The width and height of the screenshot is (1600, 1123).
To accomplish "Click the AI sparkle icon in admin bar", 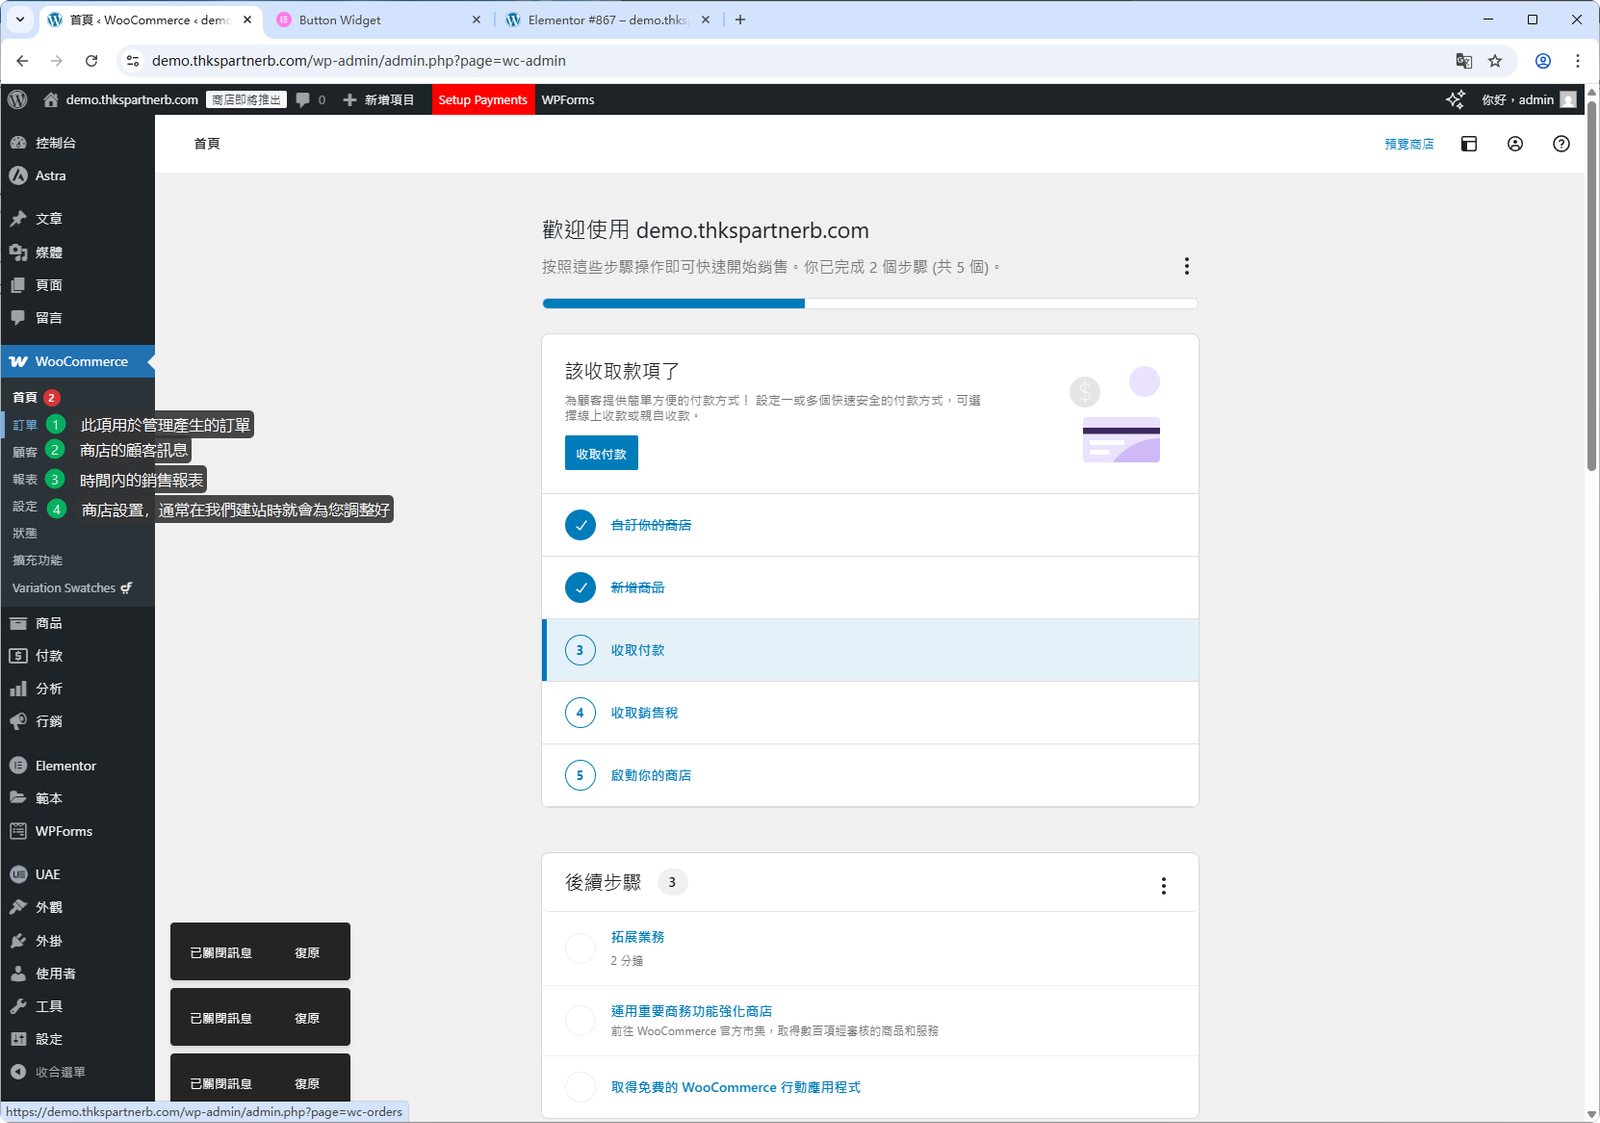I will click(x=1455, y=100).
